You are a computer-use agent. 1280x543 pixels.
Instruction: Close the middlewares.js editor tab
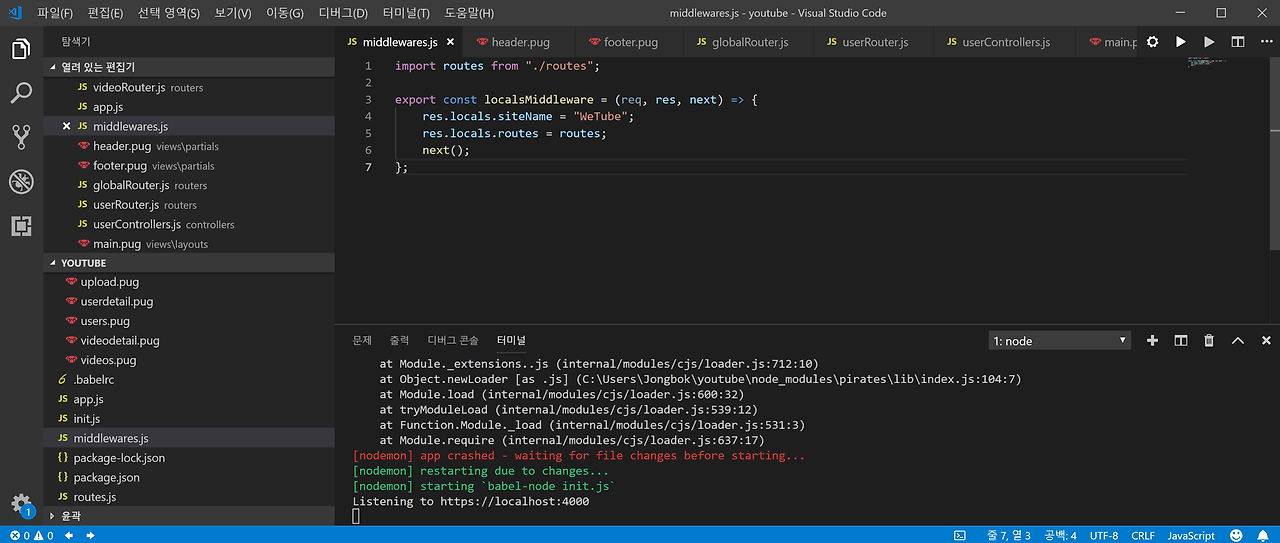coord(450,42)
